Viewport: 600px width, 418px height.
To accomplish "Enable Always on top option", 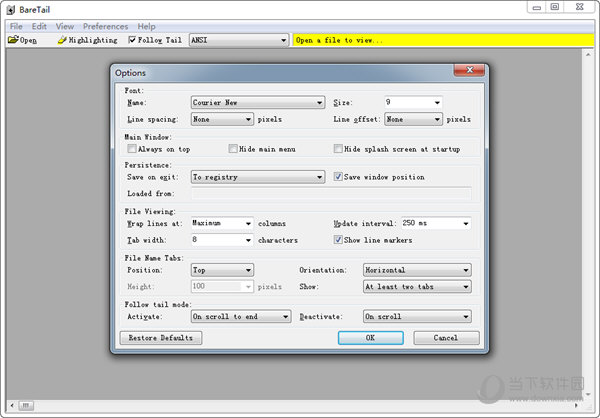I will tap(132, 149).
